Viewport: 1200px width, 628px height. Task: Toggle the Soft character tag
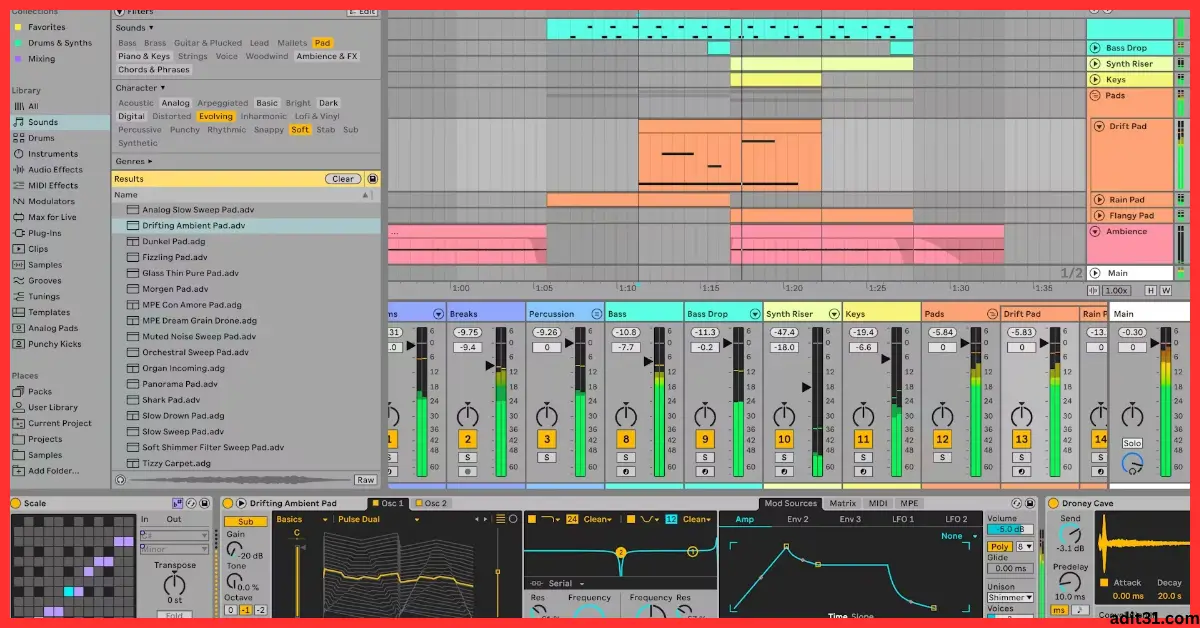300,129
